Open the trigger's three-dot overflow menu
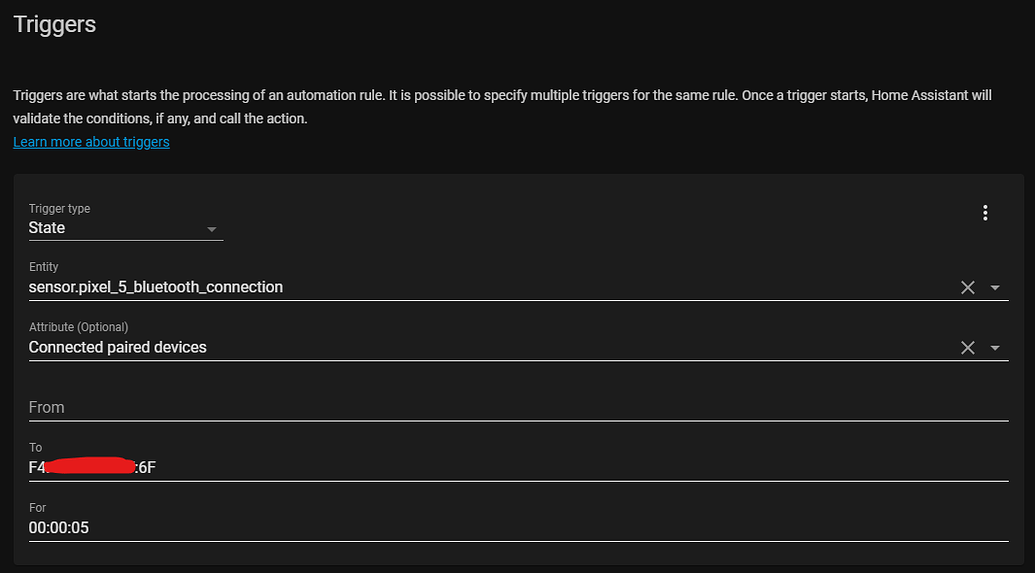This screenshot has height=573, width=1035. click(985, 213)
